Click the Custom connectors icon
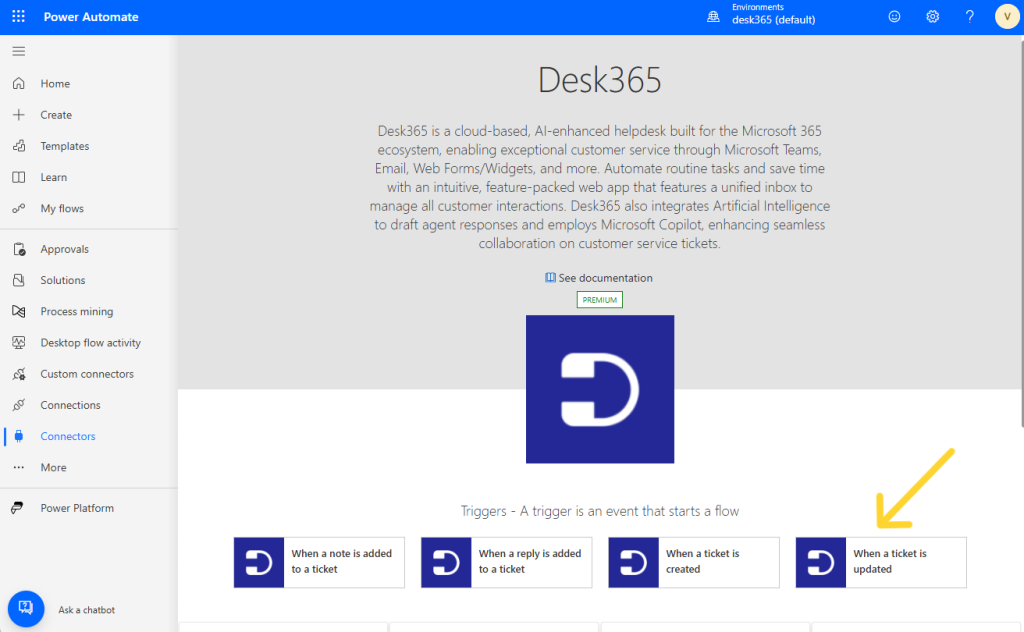This screenshot has height=632, width=1024. coord(18,374)
